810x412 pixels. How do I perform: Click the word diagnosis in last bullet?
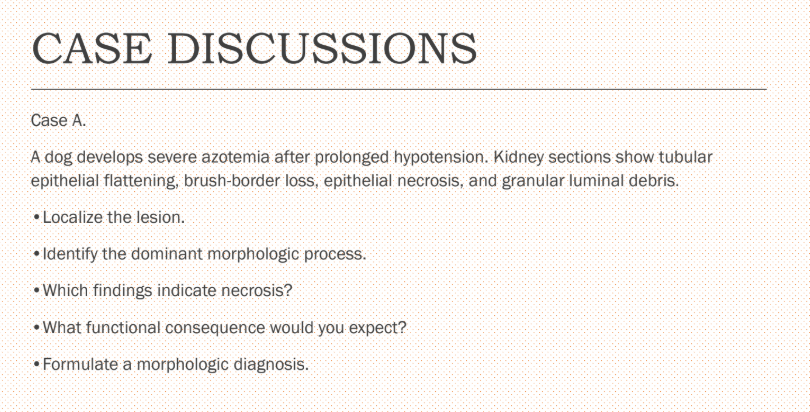tap(271, 365)
